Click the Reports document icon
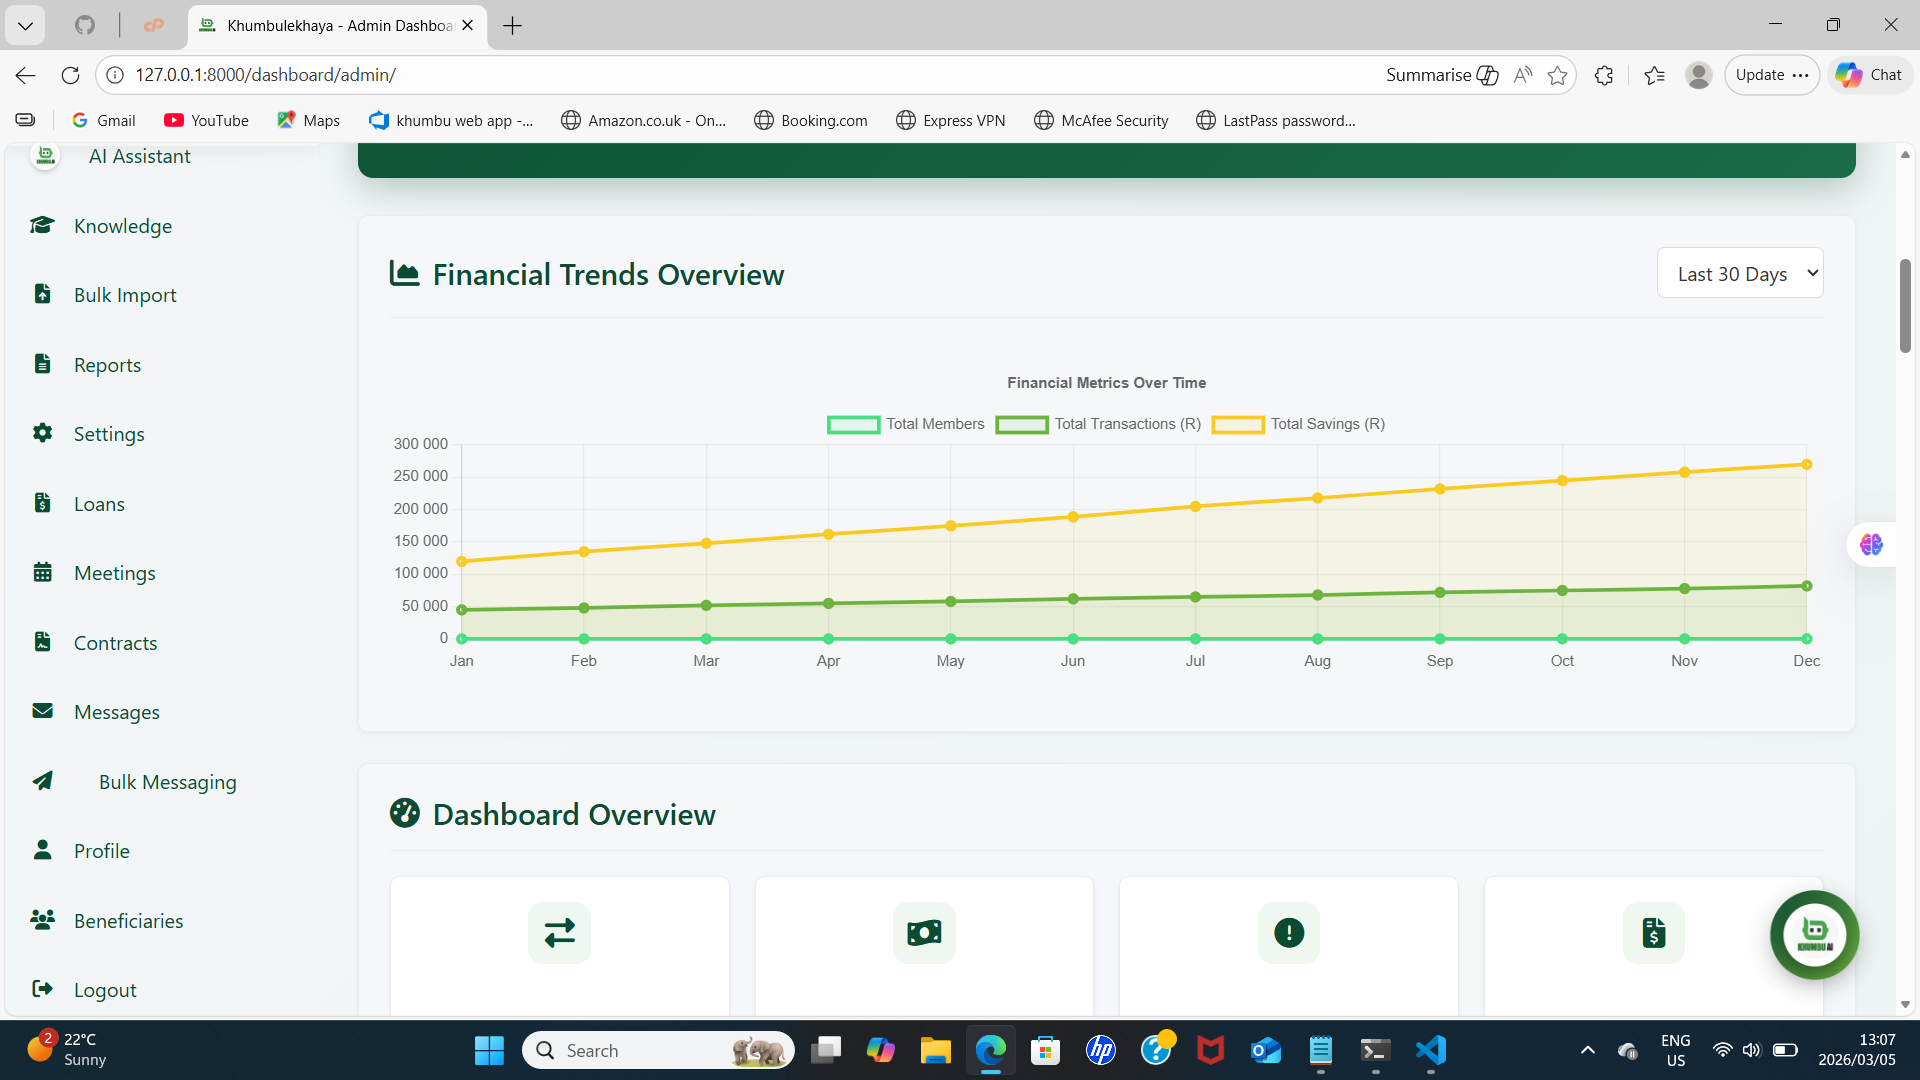1920x1080 pixels. pos(41,363)
